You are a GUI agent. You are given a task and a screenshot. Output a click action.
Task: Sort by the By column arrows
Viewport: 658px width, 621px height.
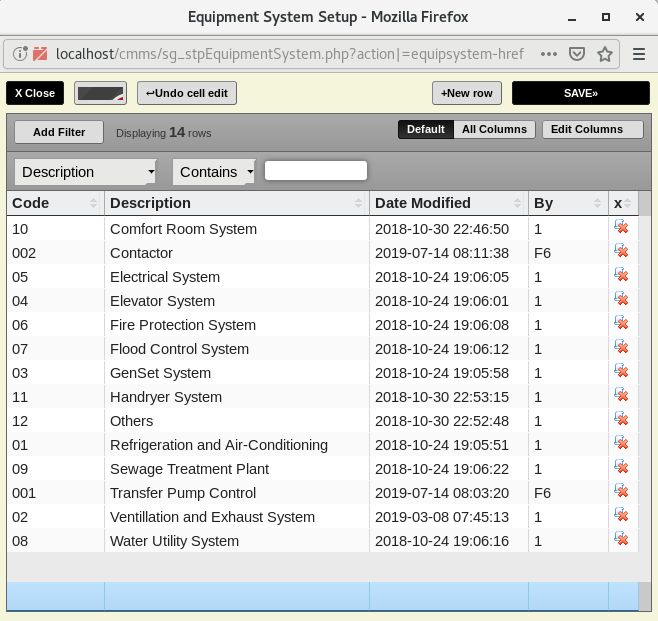pyautogui.click(x=597, y=203)
